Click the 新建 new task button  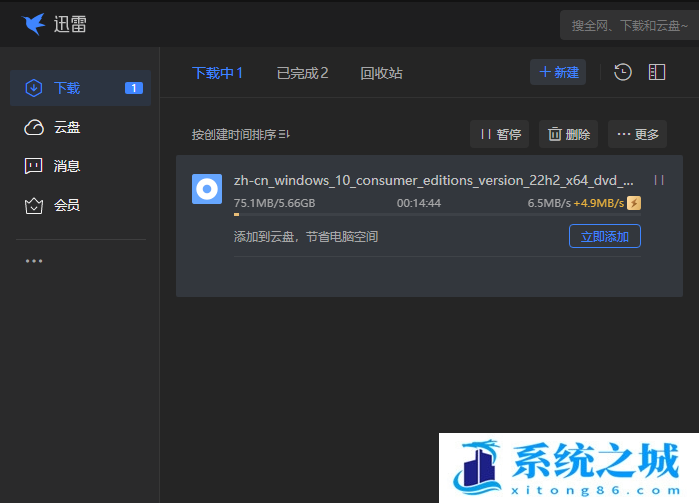(558, 72)
